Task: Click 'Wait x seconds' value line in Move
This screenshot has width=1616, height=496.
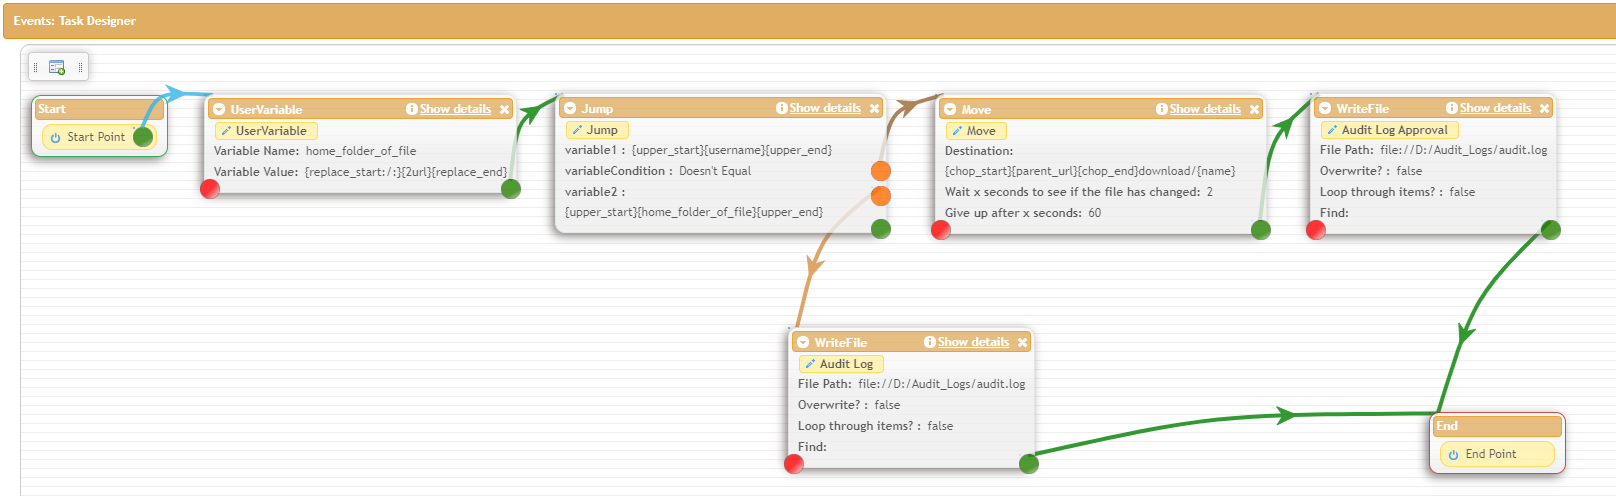Action: click(1079, 192)
